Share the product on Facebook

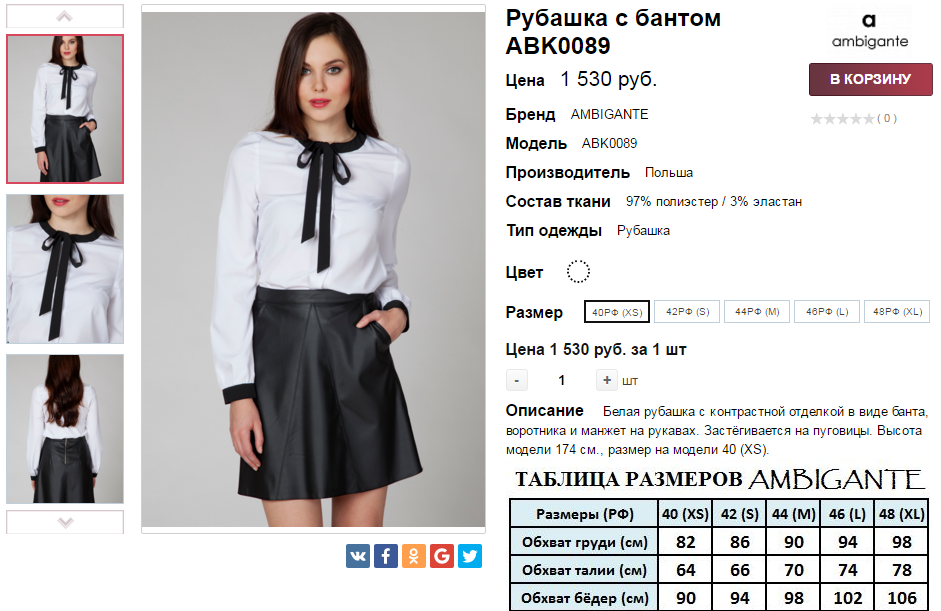tap(386, 556)
